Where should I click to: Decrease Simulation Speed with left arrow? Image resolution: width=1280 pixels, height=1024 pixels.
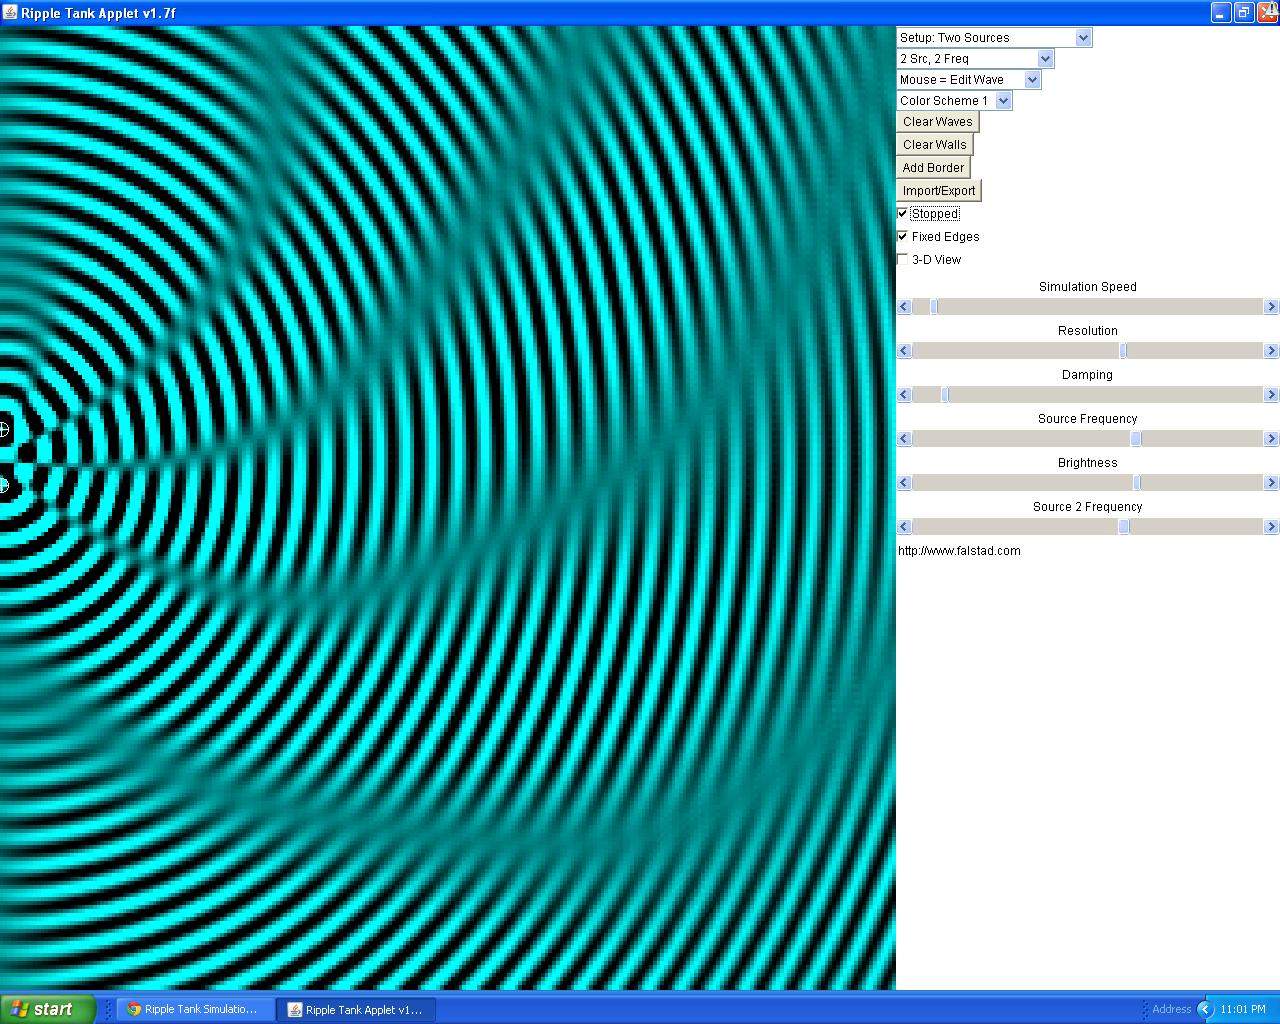pos(904,307)
